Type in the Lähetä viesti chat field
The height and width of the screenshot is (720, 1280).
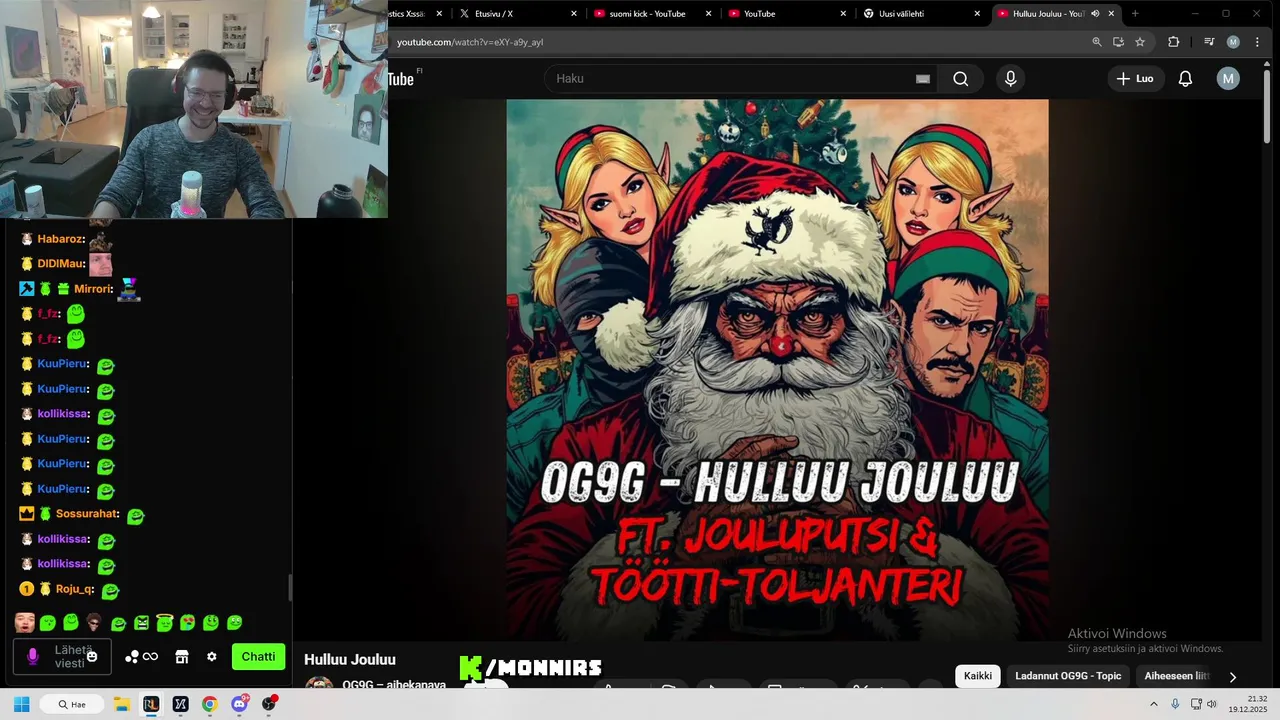pos(62,657)
